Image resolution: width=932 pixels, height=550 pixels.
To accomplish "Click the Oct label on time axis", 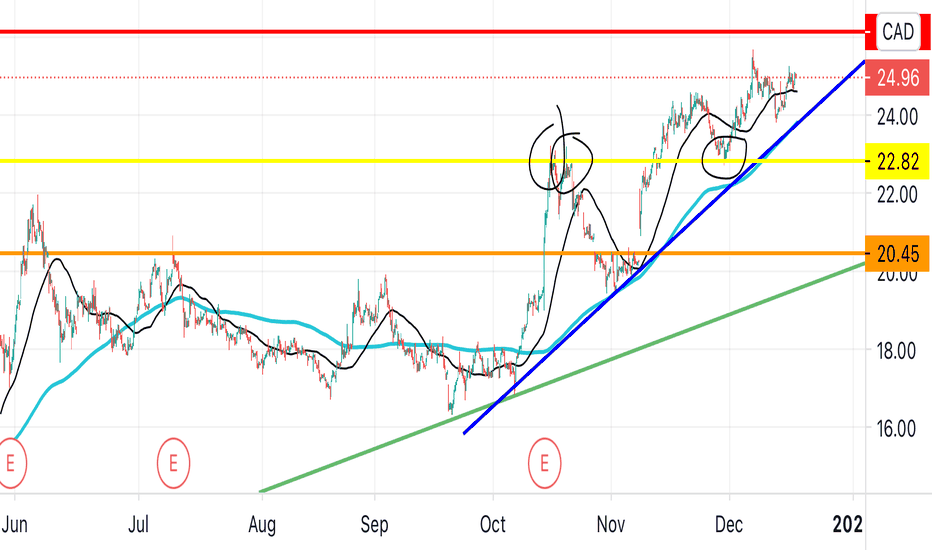I will 493,524.
